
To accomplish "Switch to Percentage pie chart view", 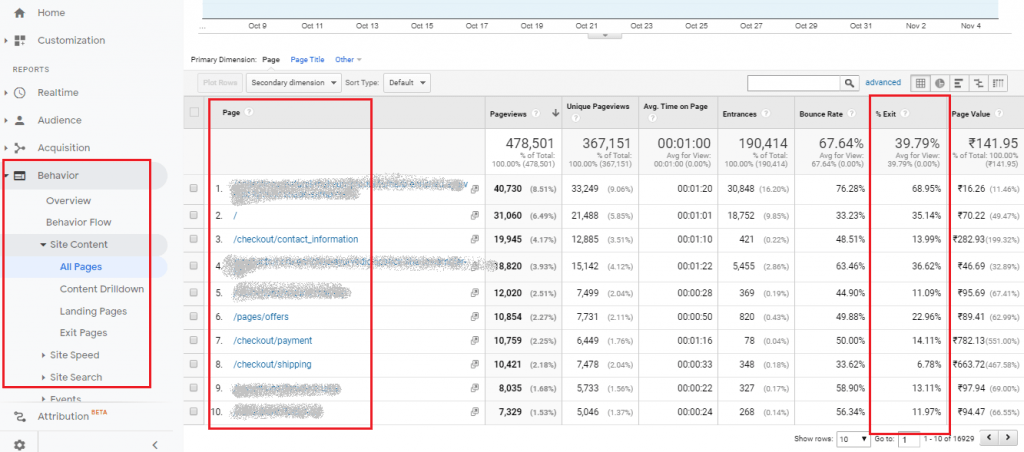I will point(939,83).
